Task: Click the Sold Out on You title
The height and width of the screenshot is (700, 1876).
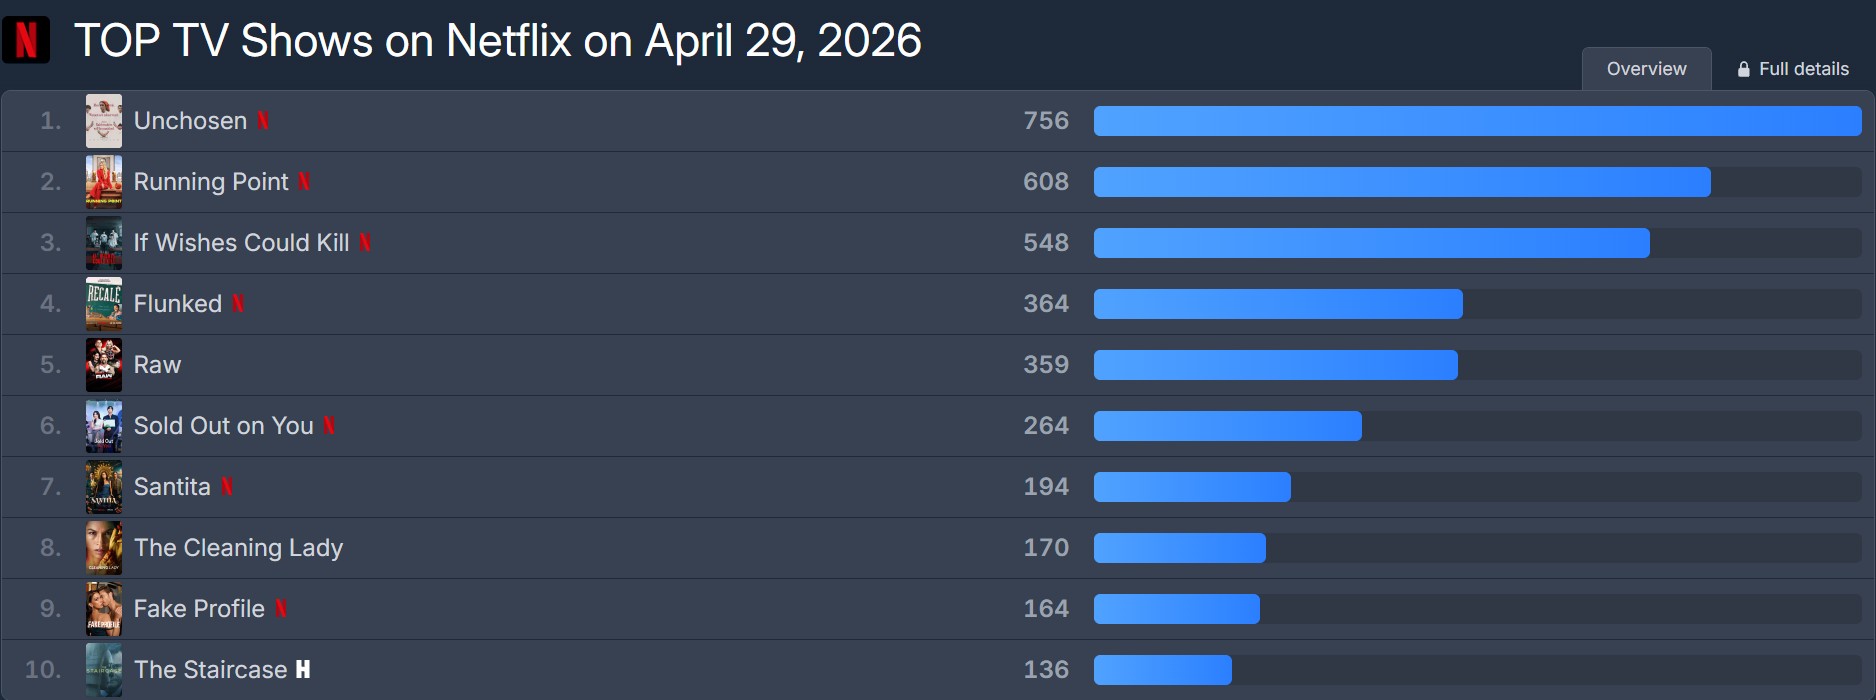Action: point(223,426)
